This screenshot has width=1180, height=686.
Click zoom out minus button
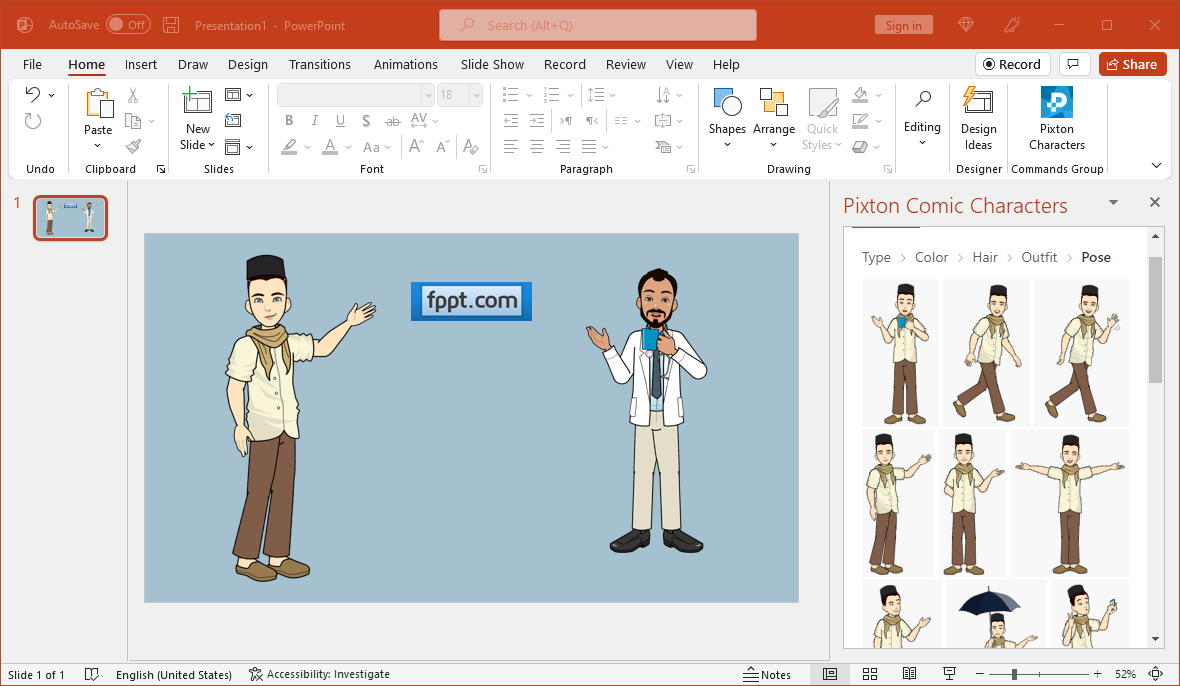click(x=979, y=674)
